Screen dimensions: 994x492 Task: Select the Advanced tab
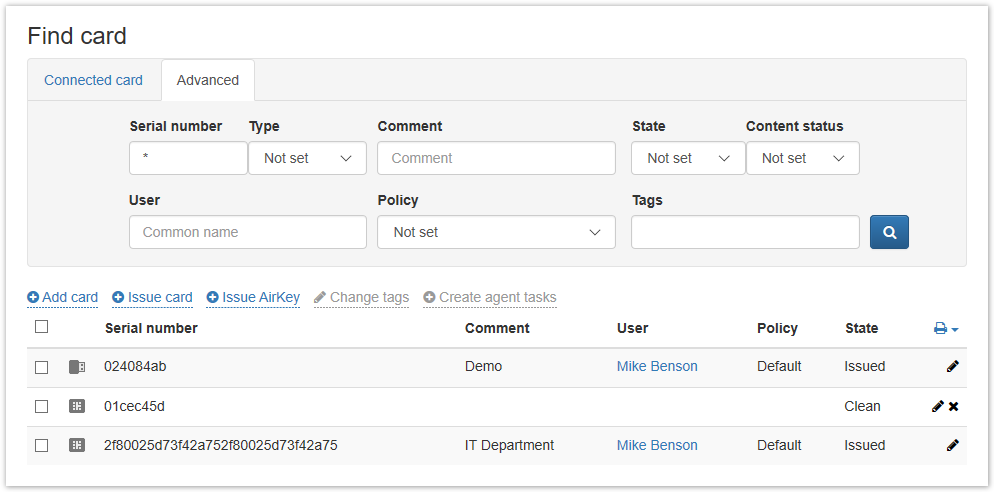click(x=208, y=80)
